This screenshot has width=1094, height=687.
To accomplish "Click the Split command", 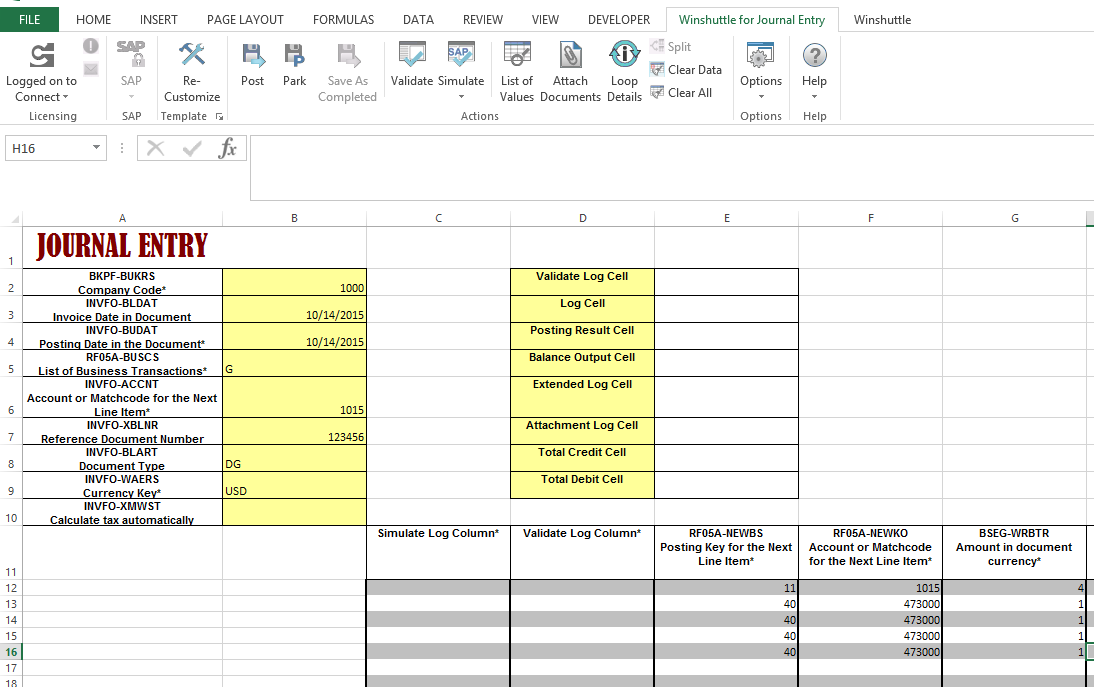I will click(x=670, y=47).
